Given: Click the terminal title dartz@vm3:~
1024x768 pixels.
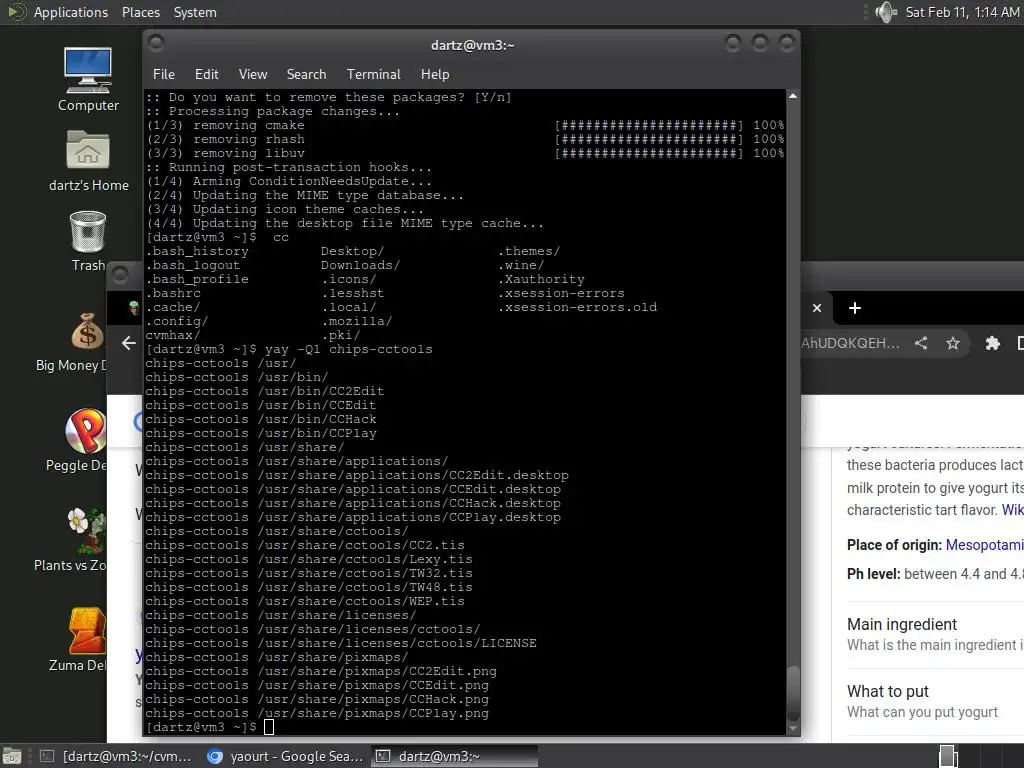Looking at the screenshot, I should pyautogui.click(x=472, y=45).
